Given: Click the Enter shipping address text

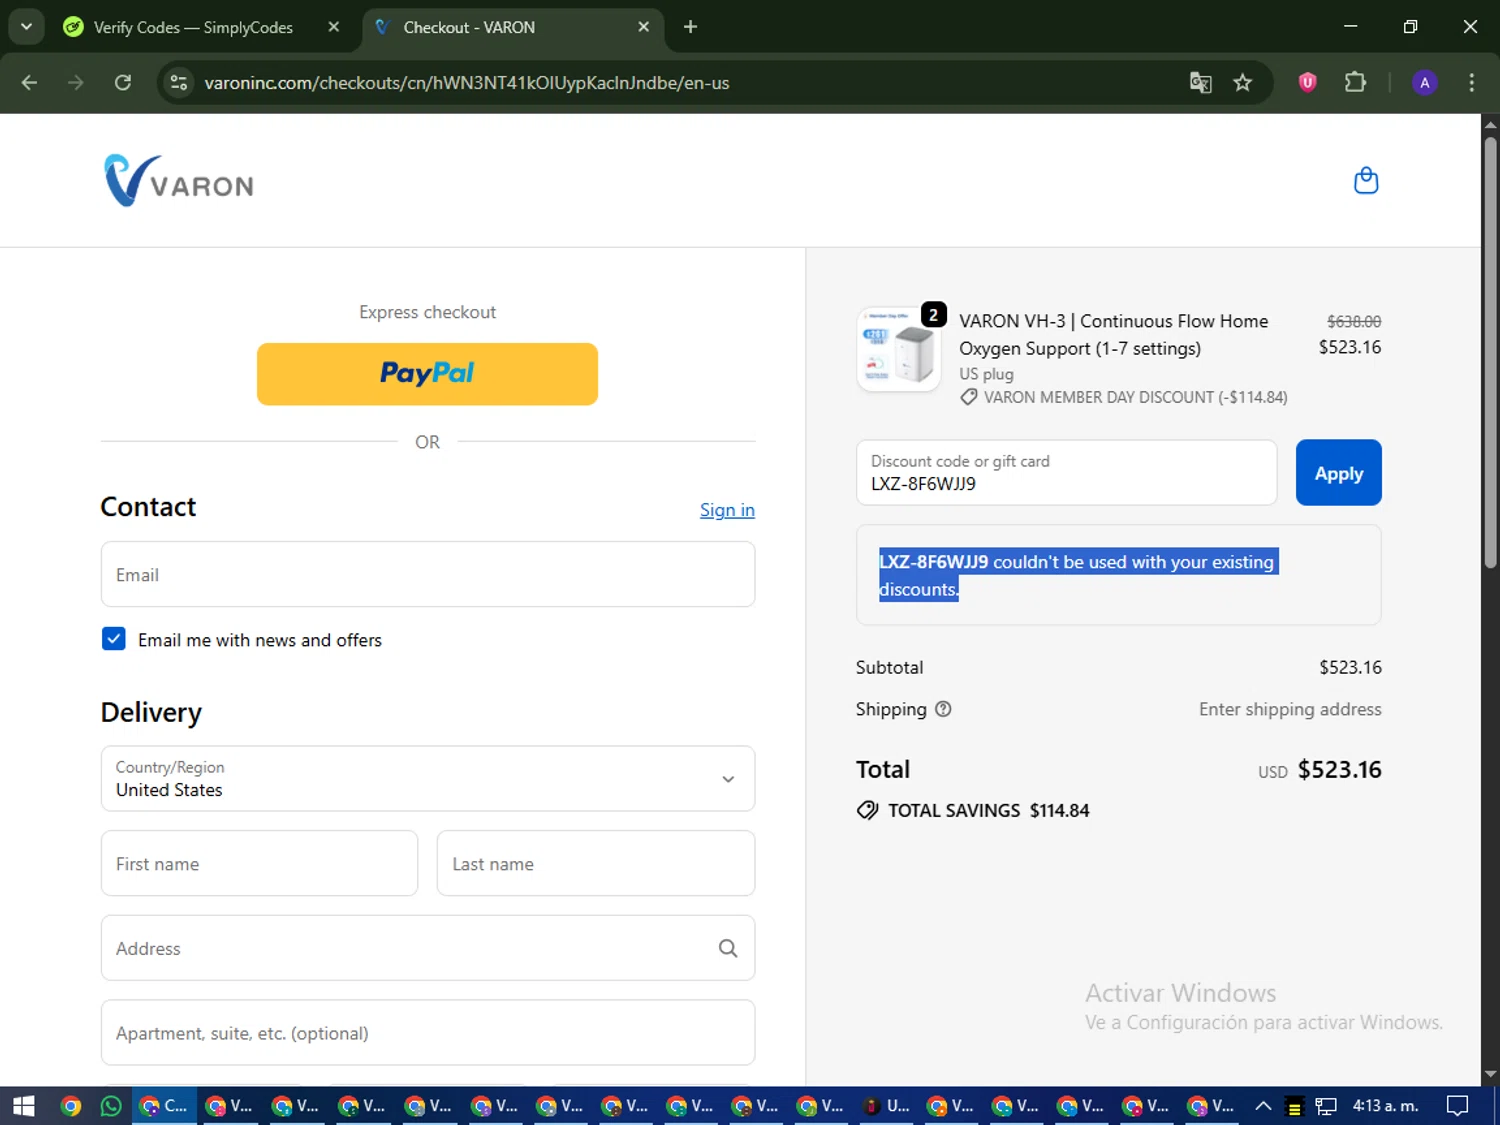Looking at the screenshot, I should [1290, 709].
